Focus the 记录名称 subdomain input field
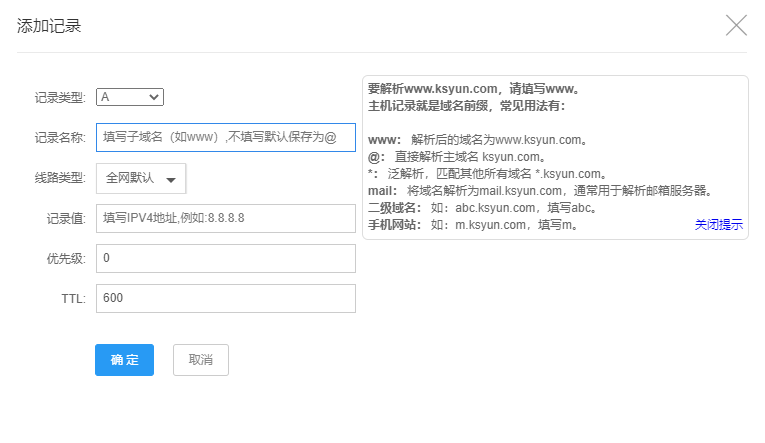 coord(226,138)
